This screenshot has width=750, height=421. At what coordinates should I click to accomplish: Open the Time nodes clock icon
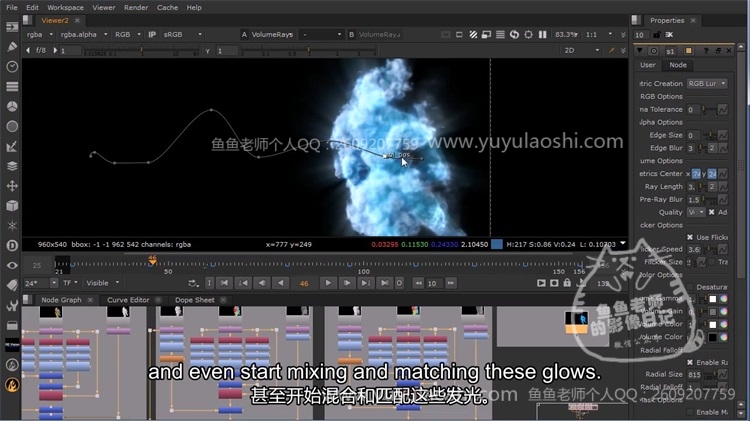click(x=12, y=66)
